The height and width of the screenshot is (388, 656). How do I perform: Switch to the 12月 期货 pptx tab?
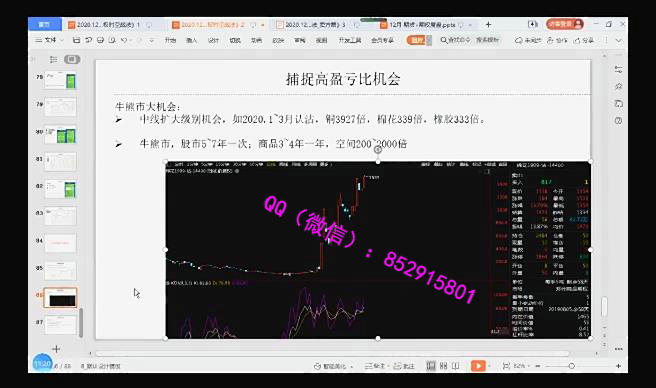[423, 25]
